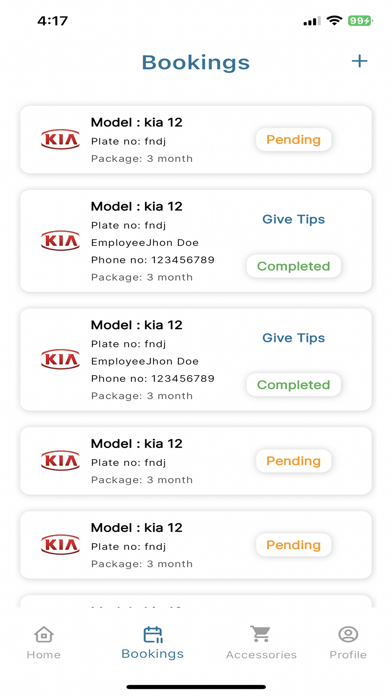Tap Completed badge on third booking
Image resolution: width=392 pixels, height=696 pixels.
pyautogui.click(x=293, y=385)
